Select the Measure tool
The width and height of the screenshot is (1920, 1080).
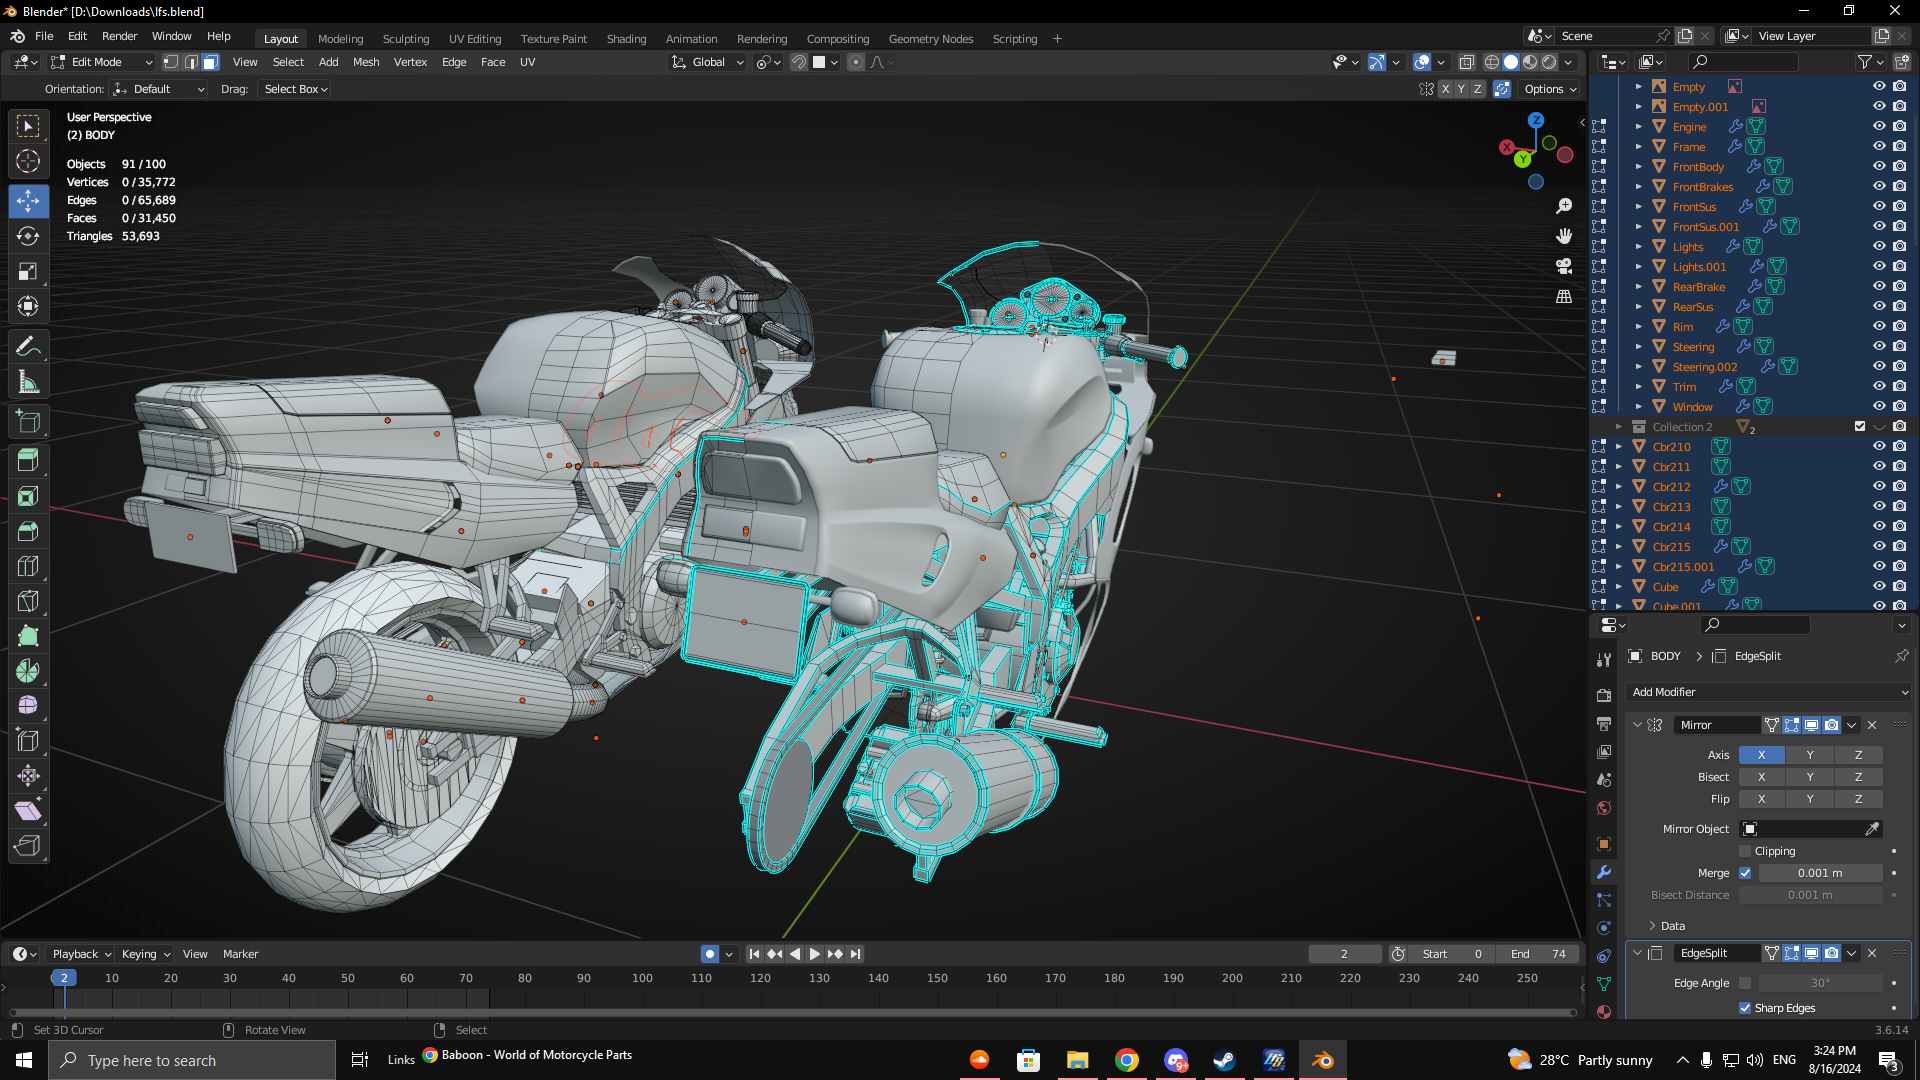(x=28, y=382)
